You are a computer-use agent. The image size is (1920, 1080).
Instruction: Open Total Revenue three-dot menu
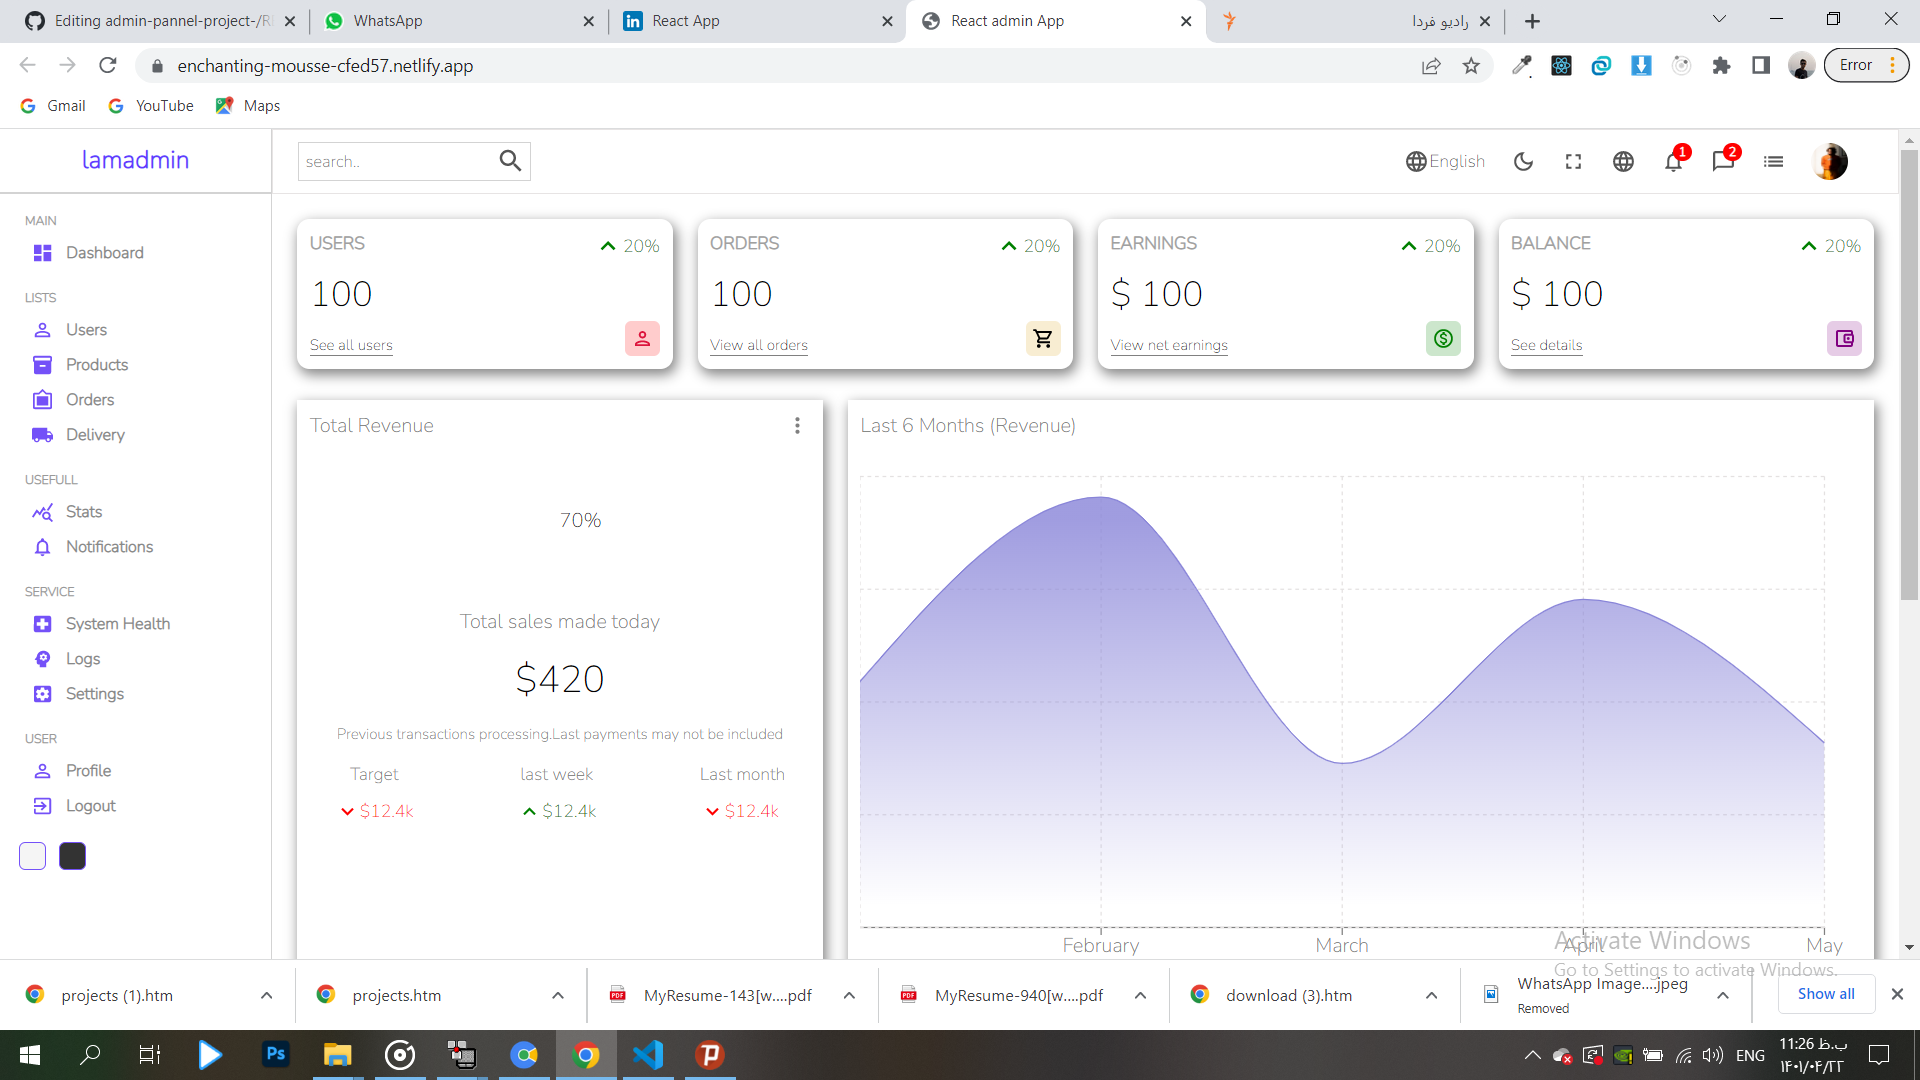point(797,426)
